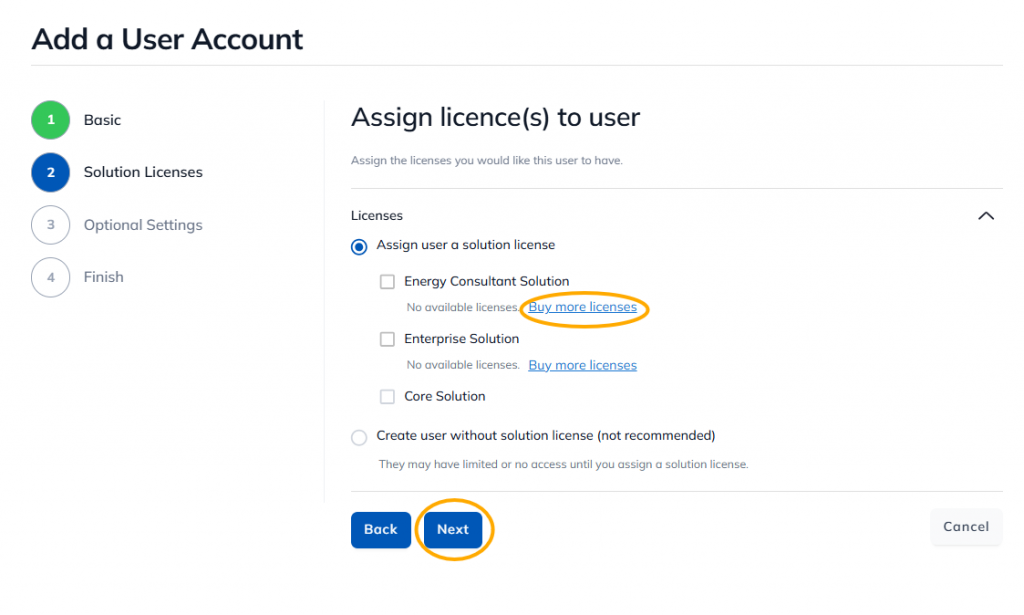Image resolution: width=1024 pixels, height=615 pixels.
Task: Select the Solution Licenses step label
Action: [143, 172]
